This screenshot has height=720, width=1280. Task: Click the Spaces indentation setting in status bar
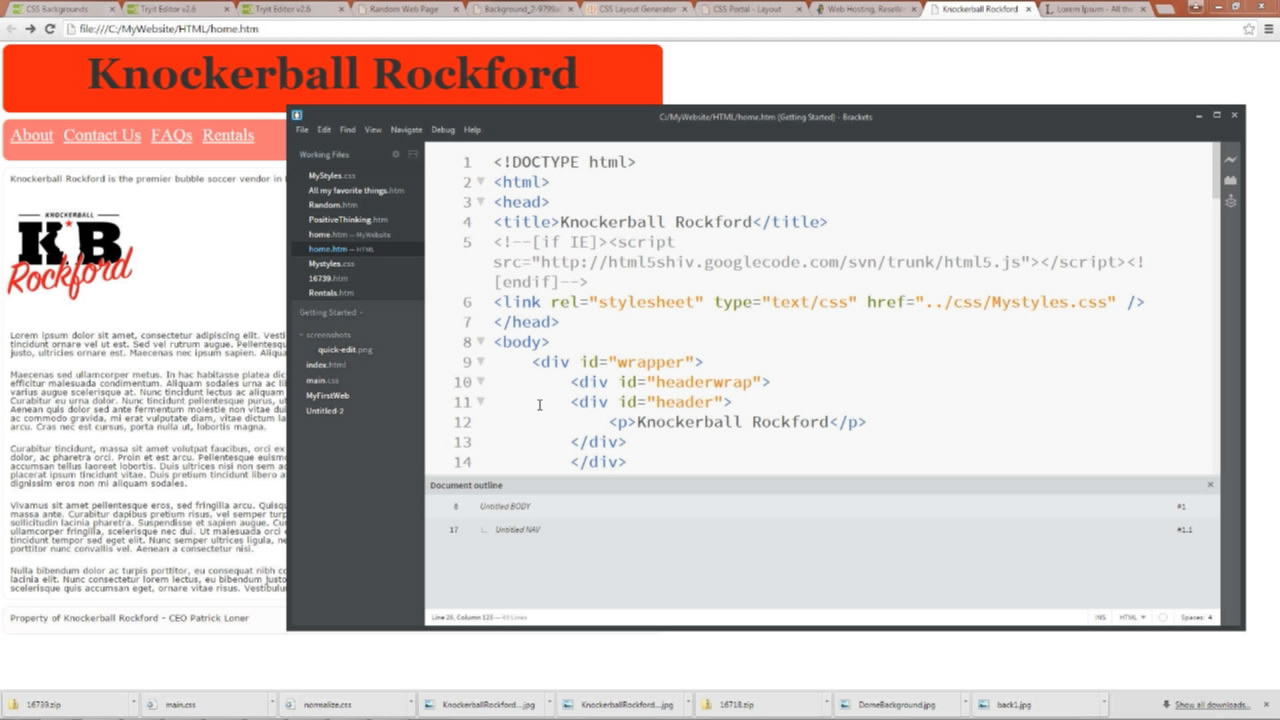click(1196, 618)
